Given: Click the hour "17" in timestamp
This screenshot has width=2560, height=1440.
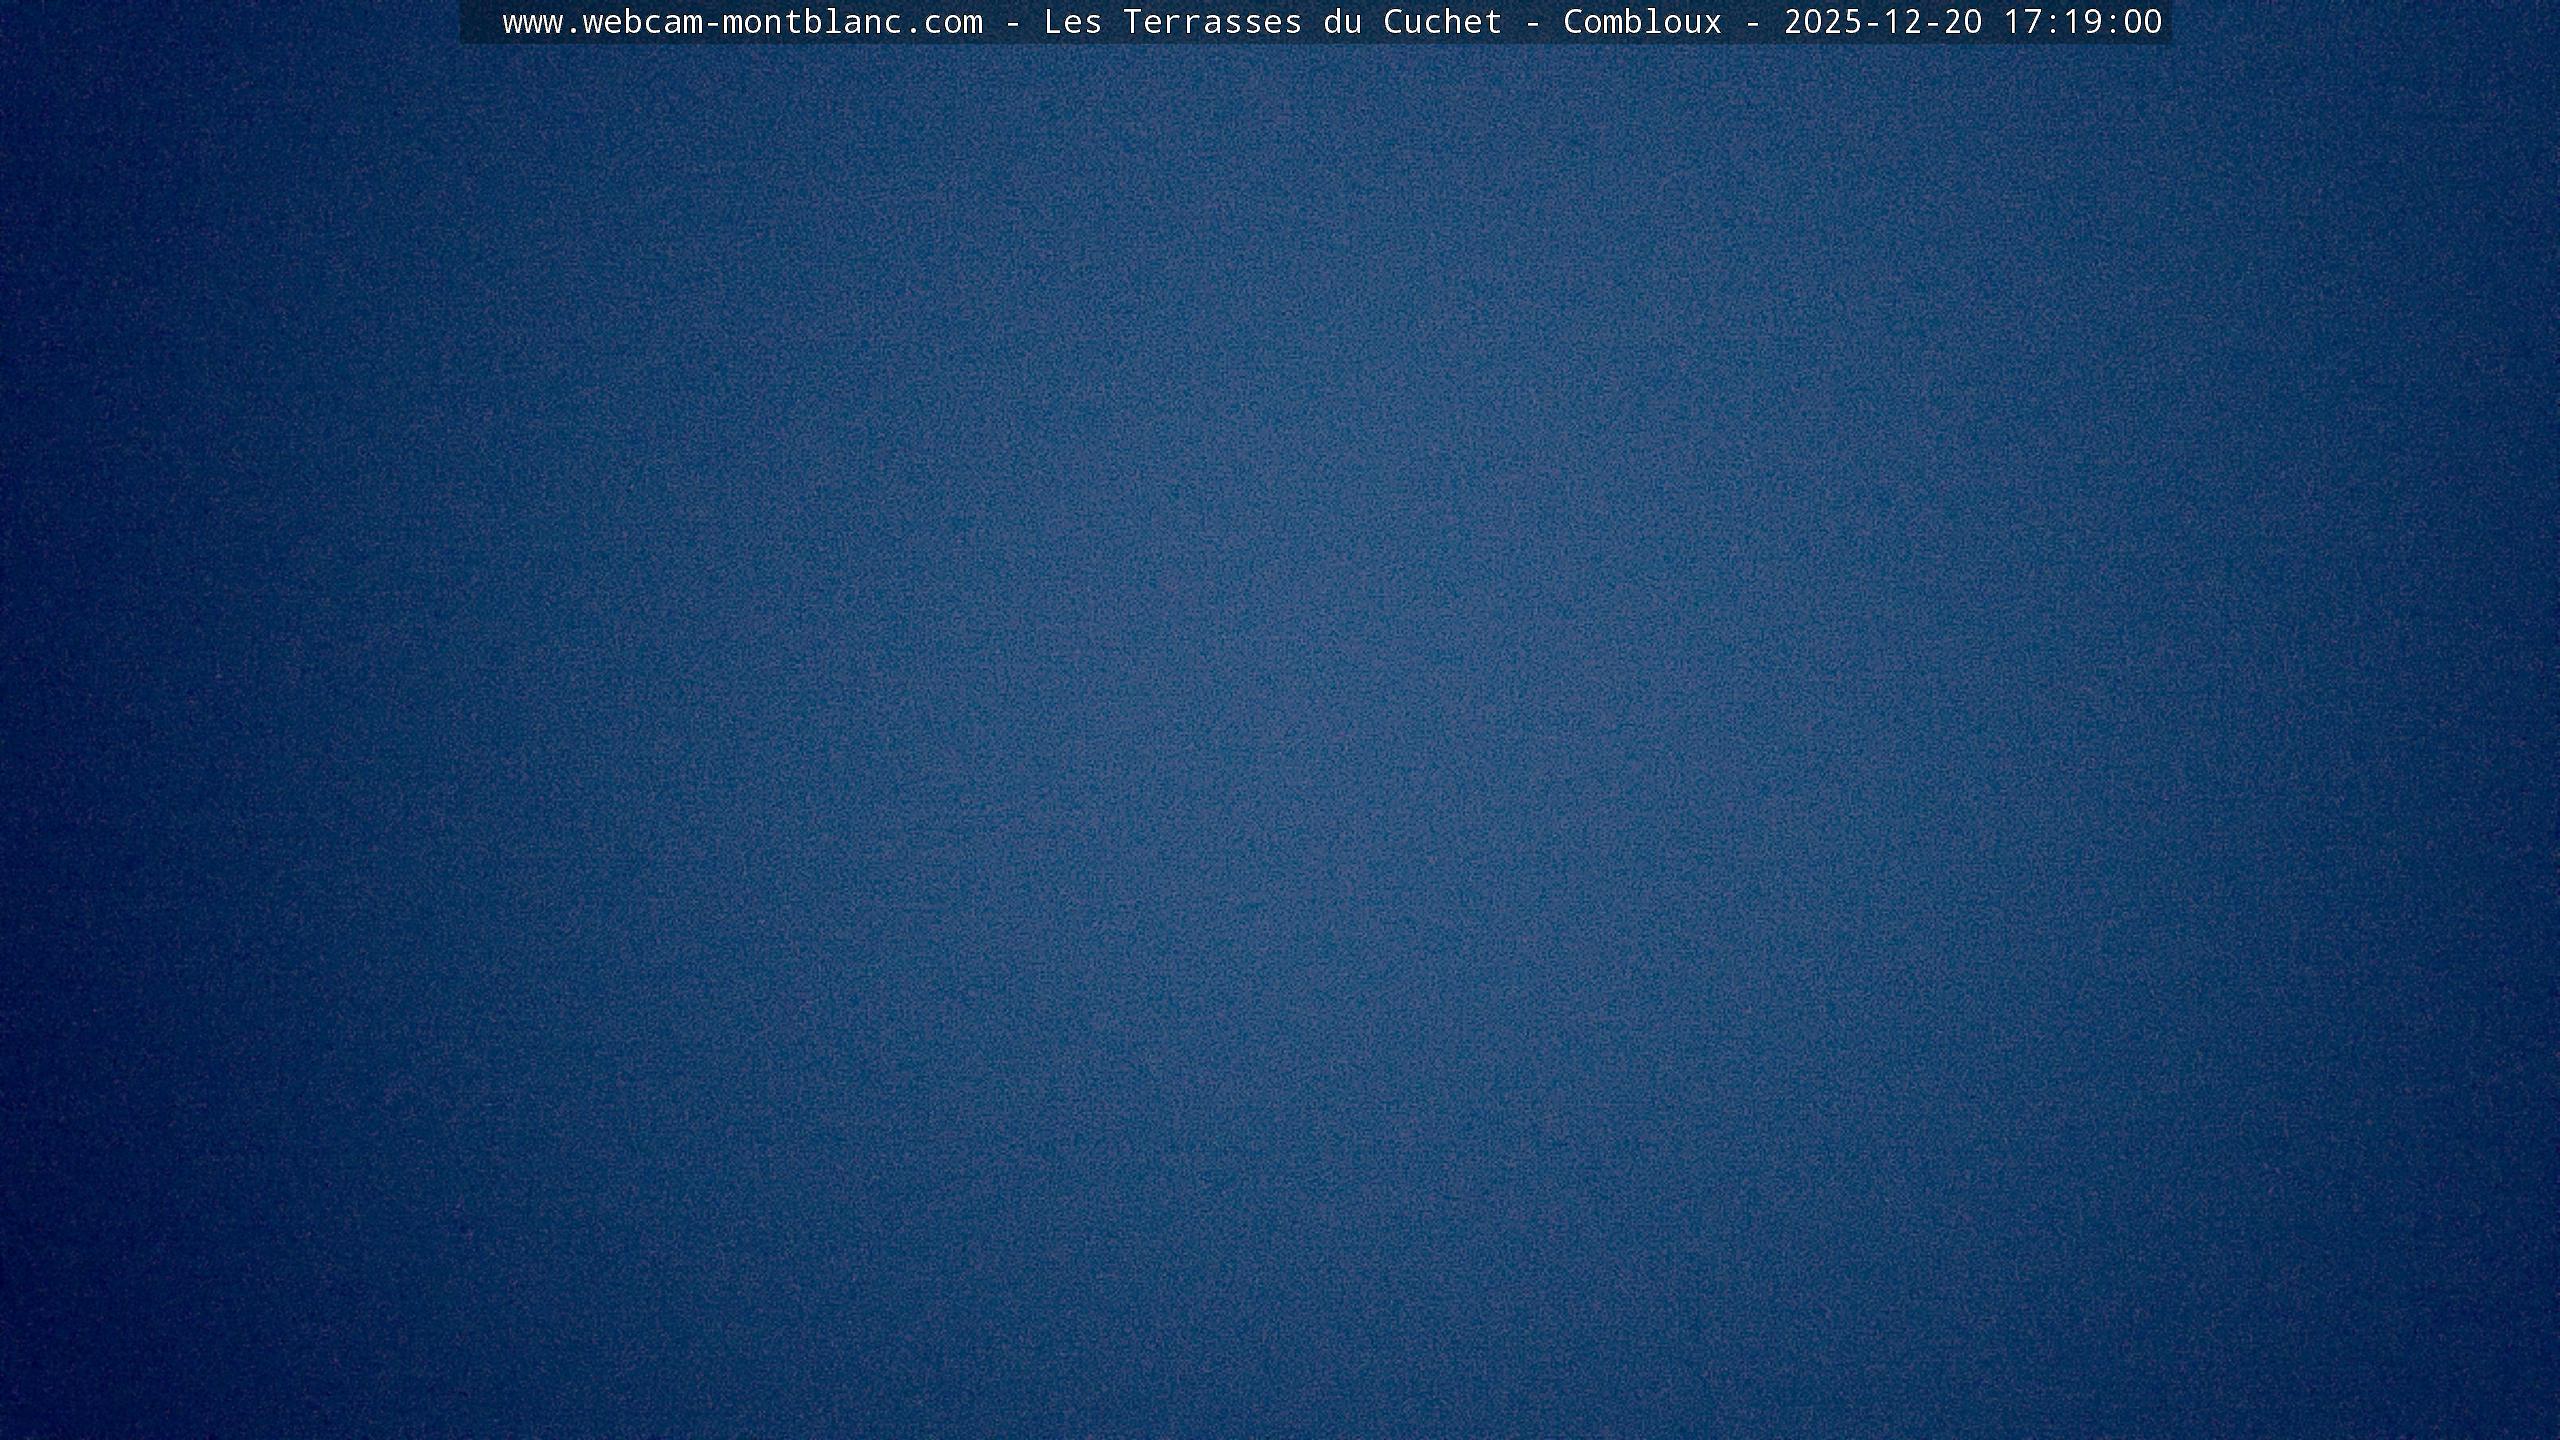Looking at the screenshot, I should [2022, 22].
